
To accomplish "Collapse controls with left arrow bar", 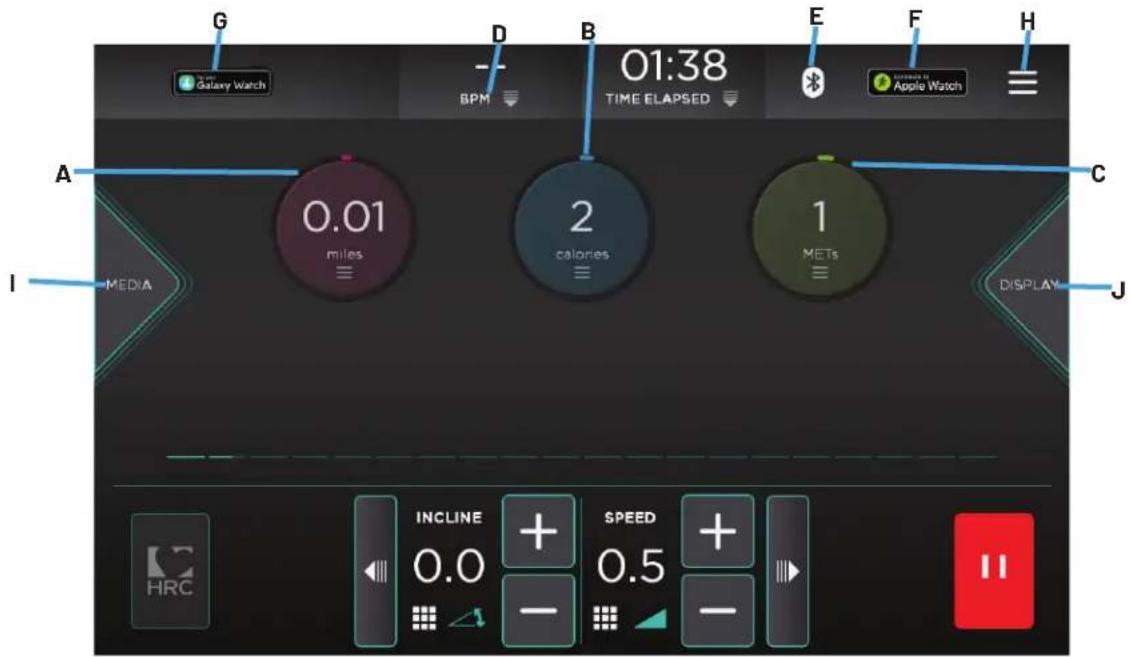I will (x=376, y=570).
